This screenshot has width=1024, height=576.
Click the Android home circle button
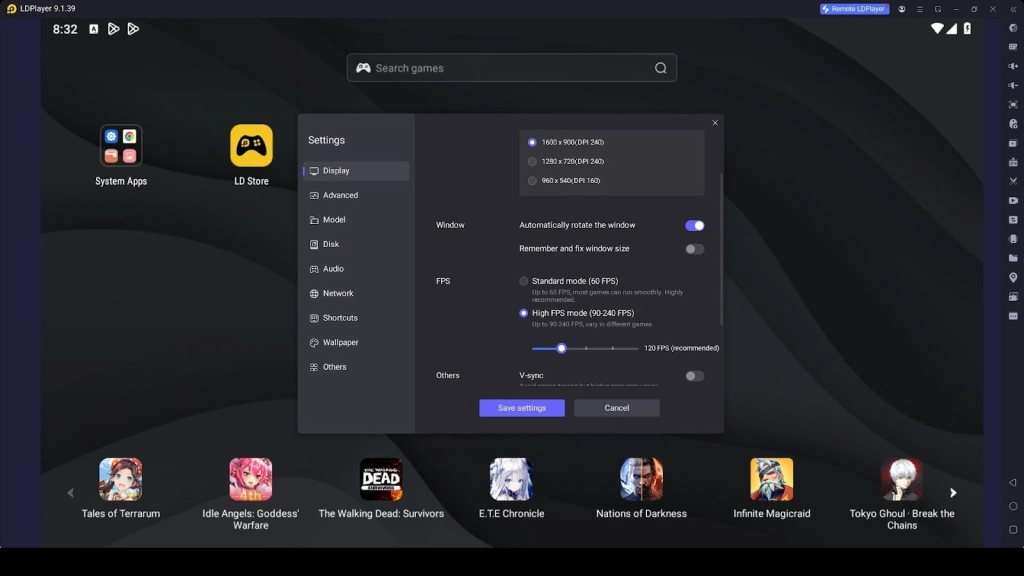click(x=1013, y=506)
